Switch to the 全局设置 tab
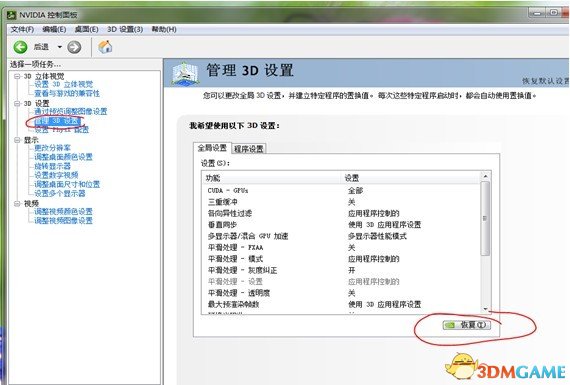The height and width of the screenshot is (385, 570). (x=212, y=148)
